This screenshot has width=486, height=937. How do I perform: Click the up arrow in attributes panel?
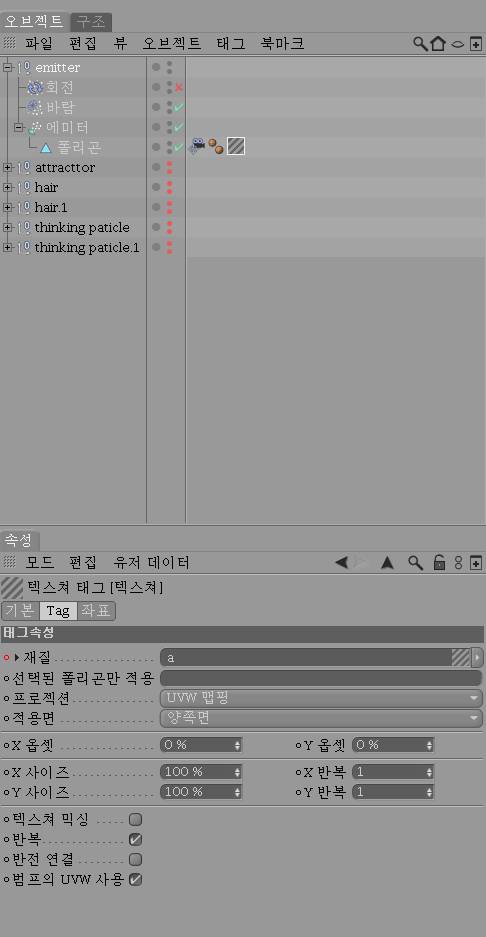387,562
